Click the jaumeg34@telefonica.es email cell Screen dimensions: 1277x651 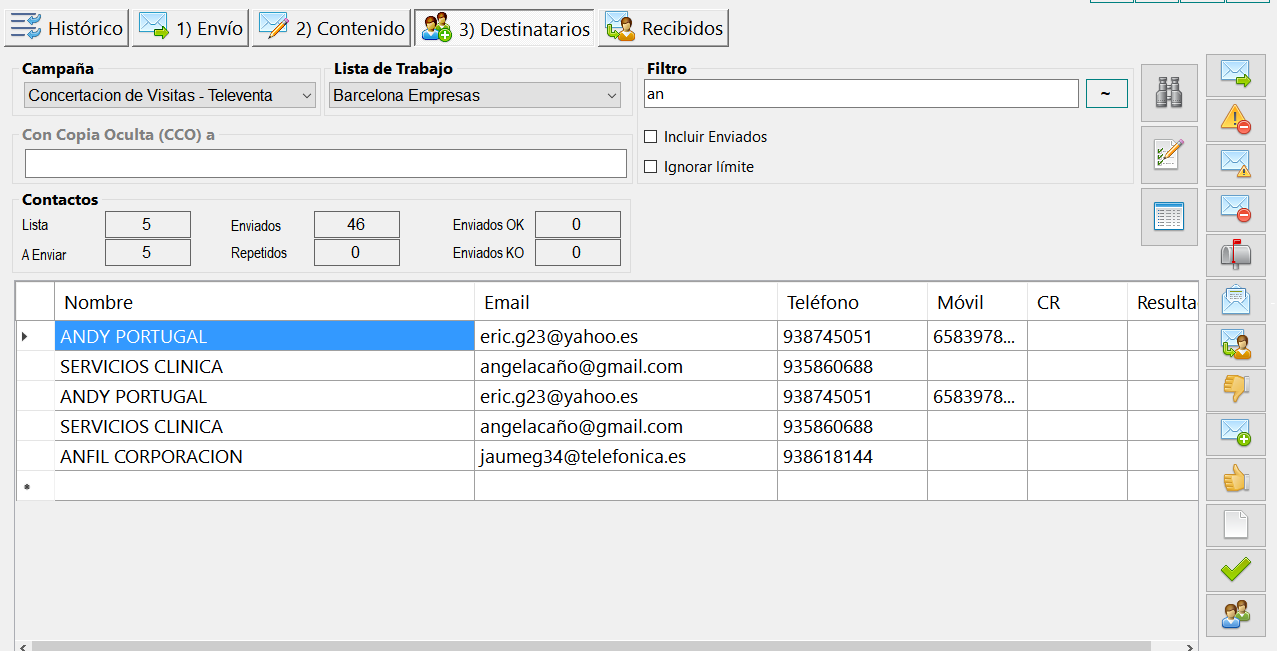[x=626, y=456]
